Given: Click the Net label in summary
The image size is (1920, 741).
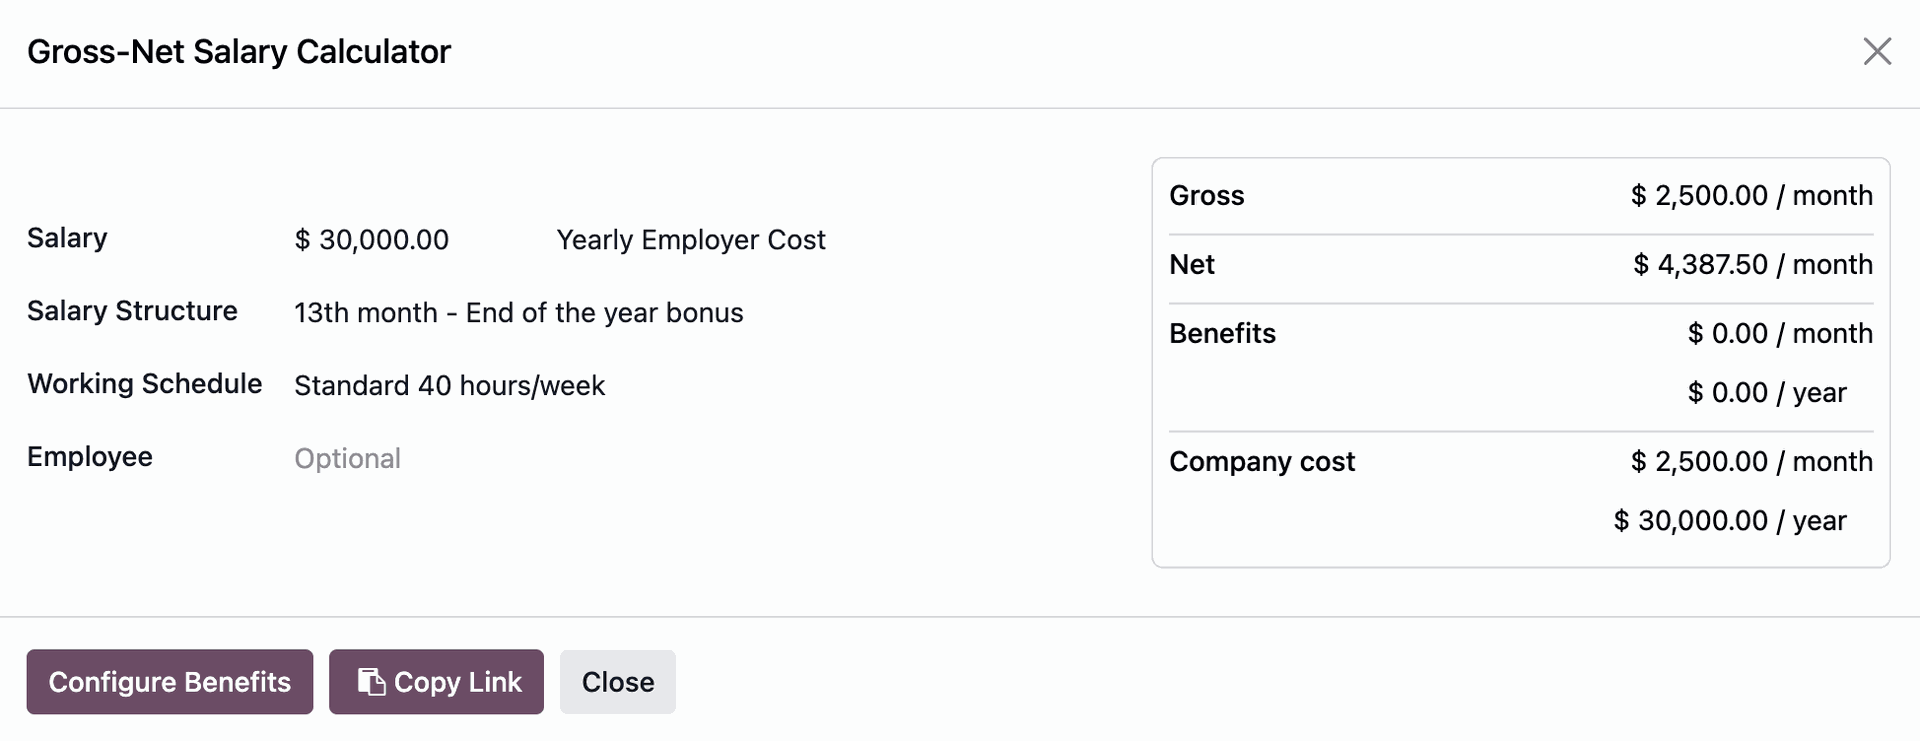Looking at the screenshot, I should (1191, 265).
